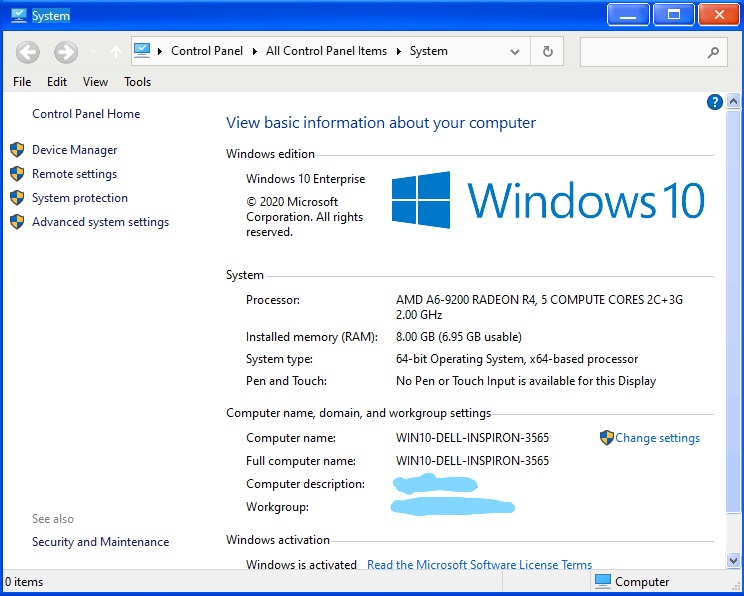Click the Forward navigation arrow
The width and height of the screenshot is (744, 596).
click(x=65, y=52)
